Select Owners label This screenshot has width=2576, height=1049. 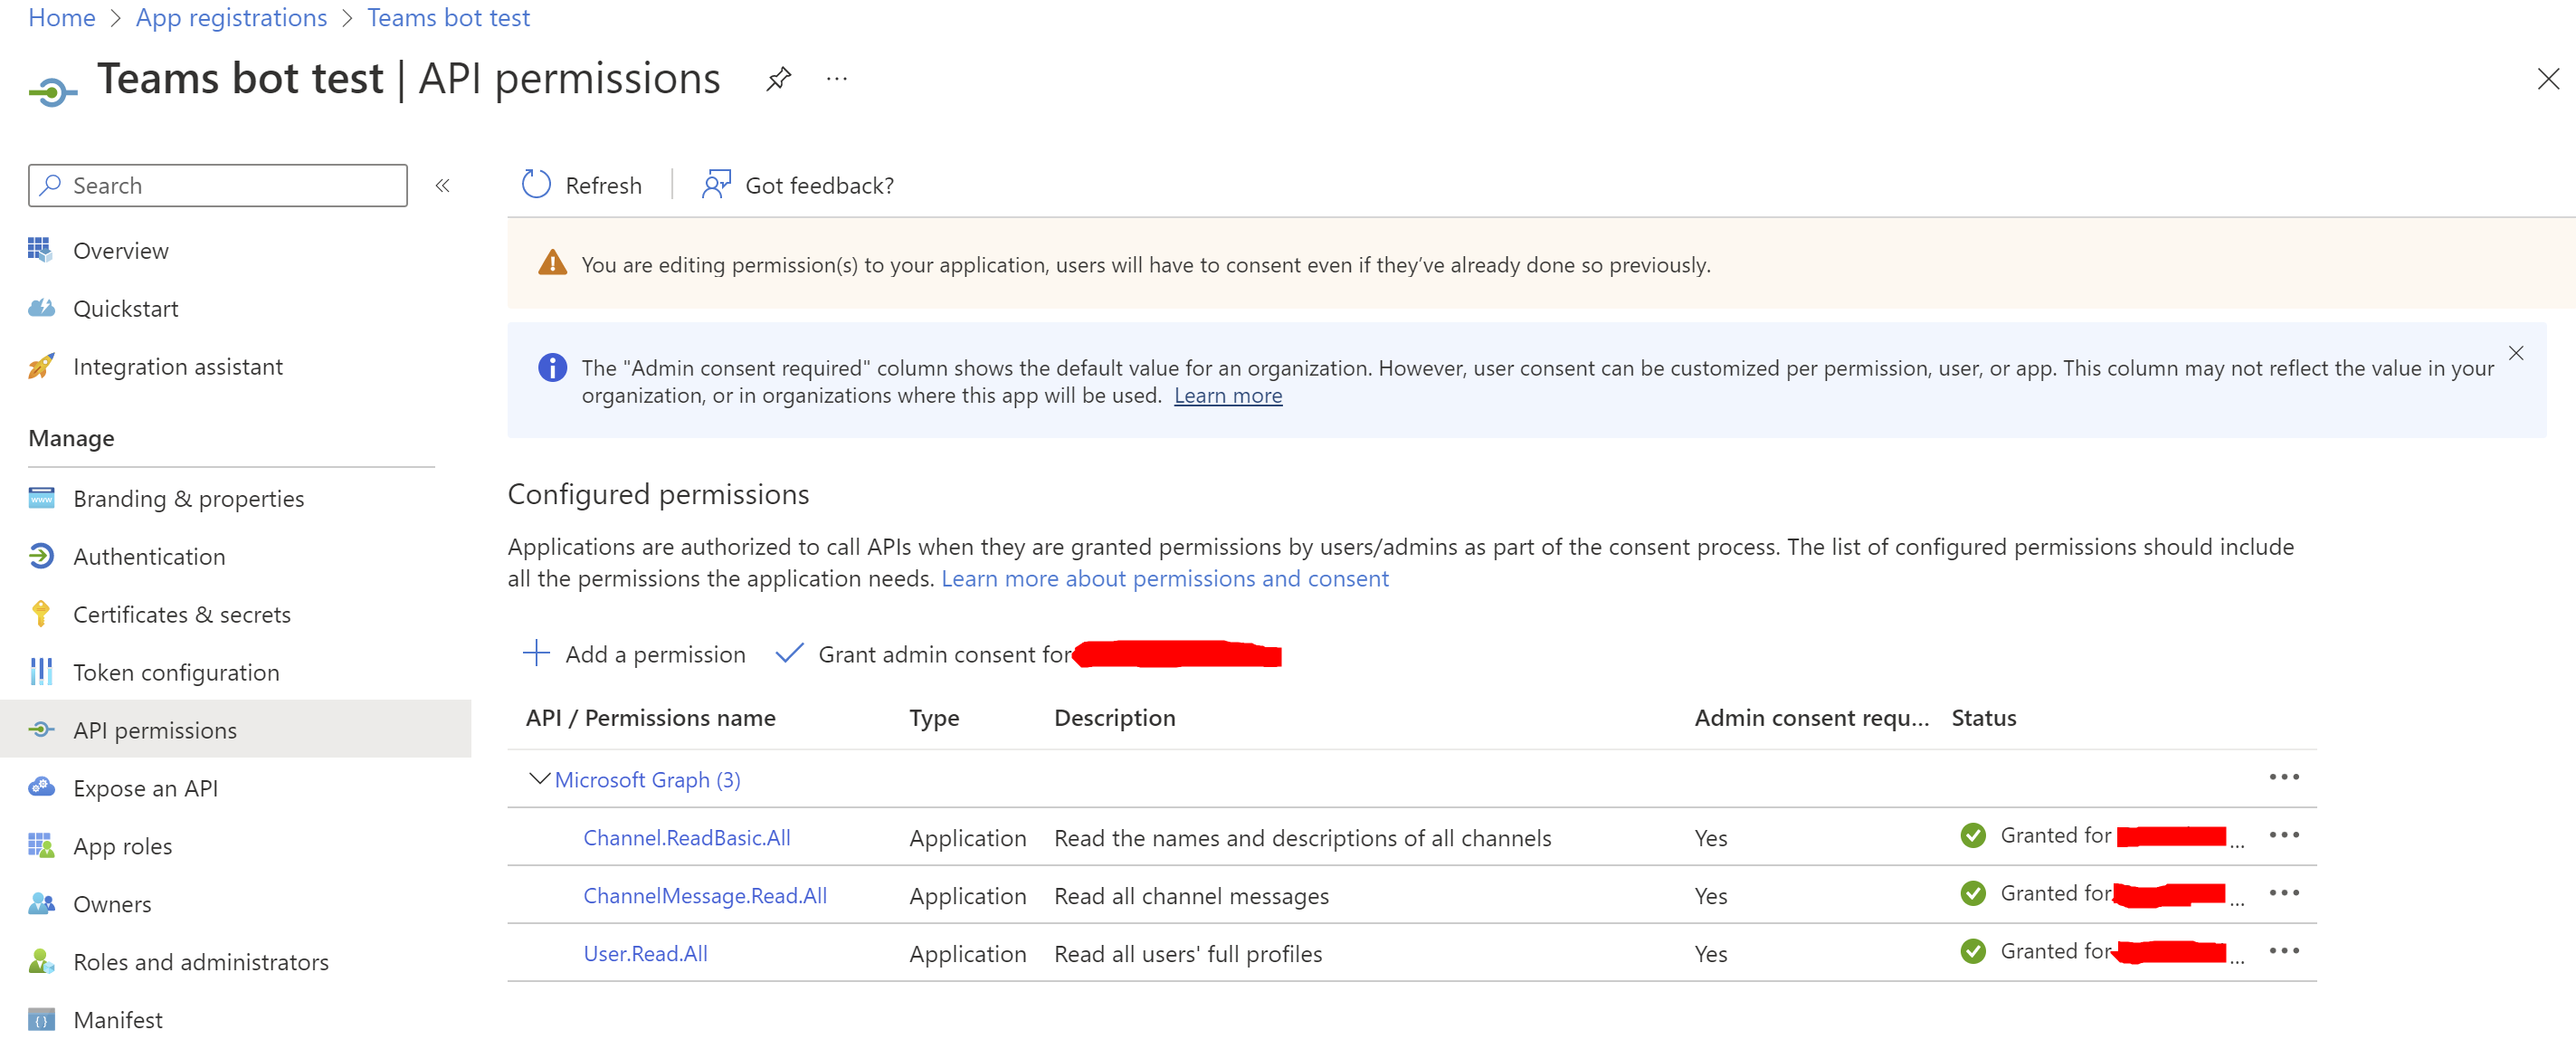[x=112, y=905]
